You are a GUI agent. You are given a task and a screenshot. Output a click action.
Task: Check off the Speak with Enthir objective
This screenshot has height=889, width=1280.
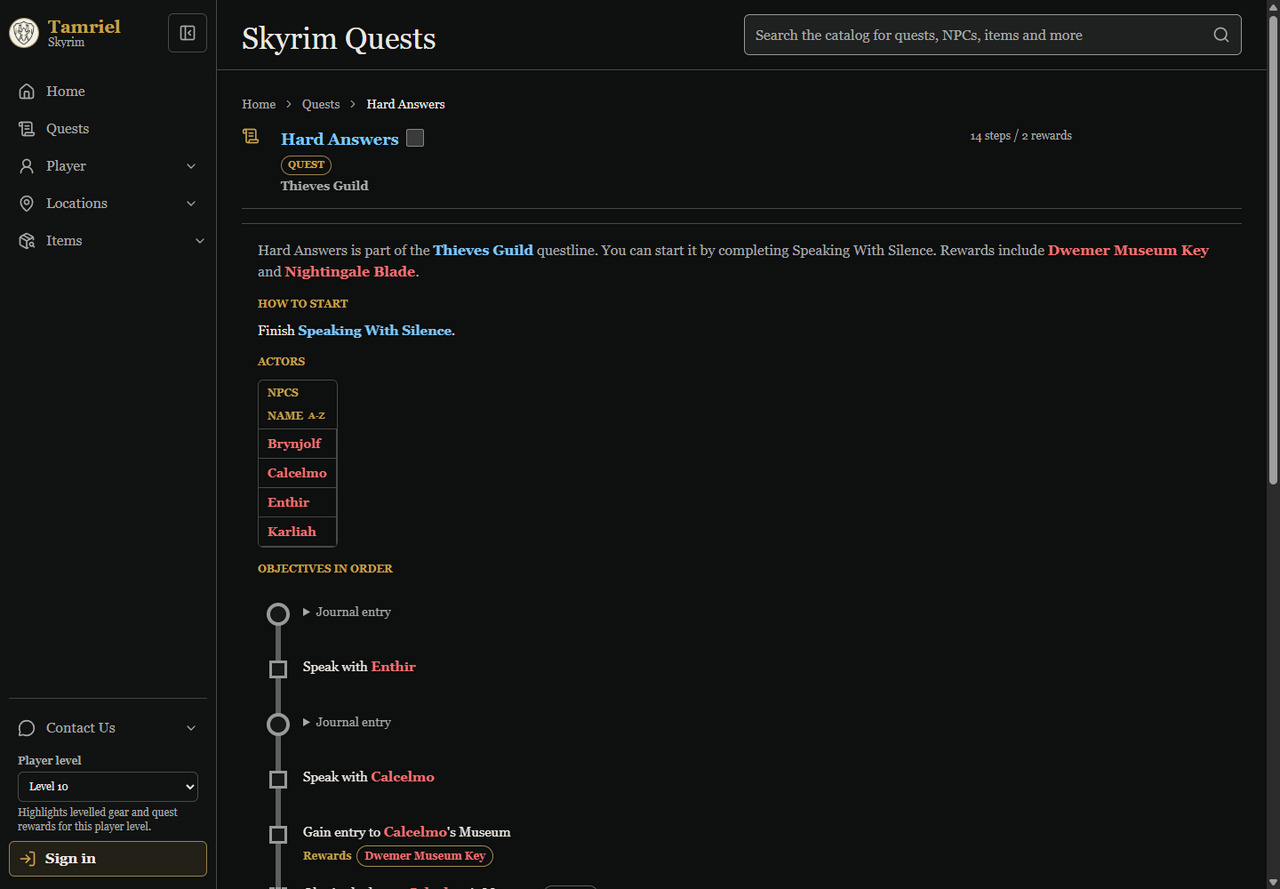click(279, 669)
